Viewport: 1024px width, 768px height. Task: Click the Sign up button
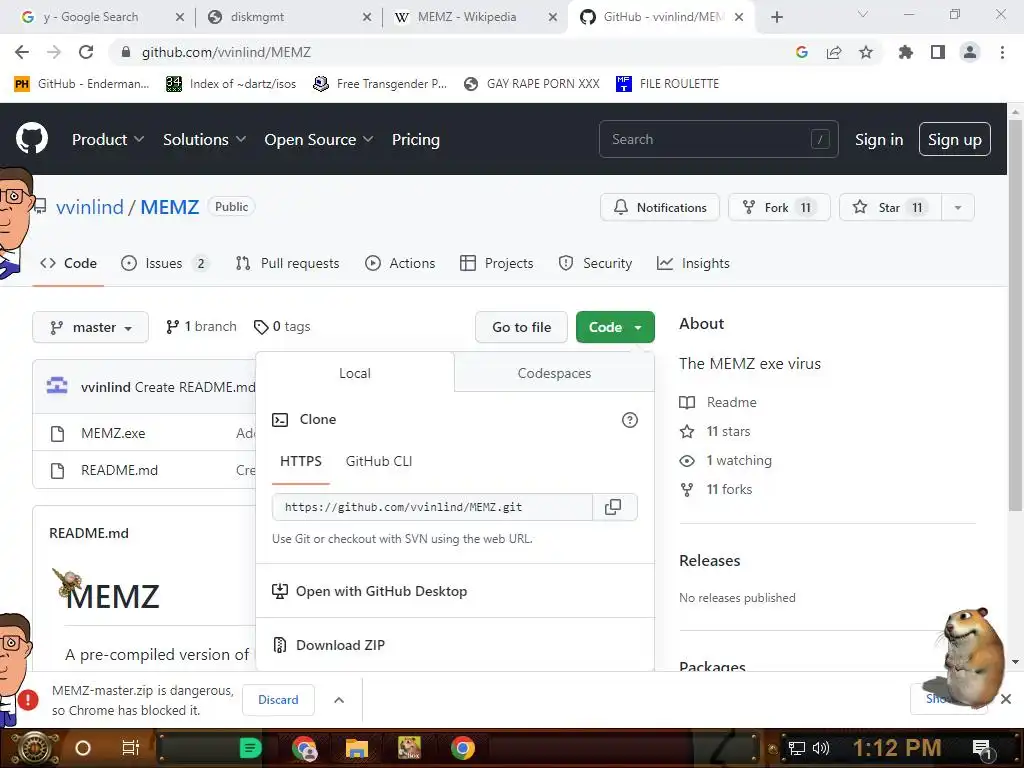tap(955, 139)
